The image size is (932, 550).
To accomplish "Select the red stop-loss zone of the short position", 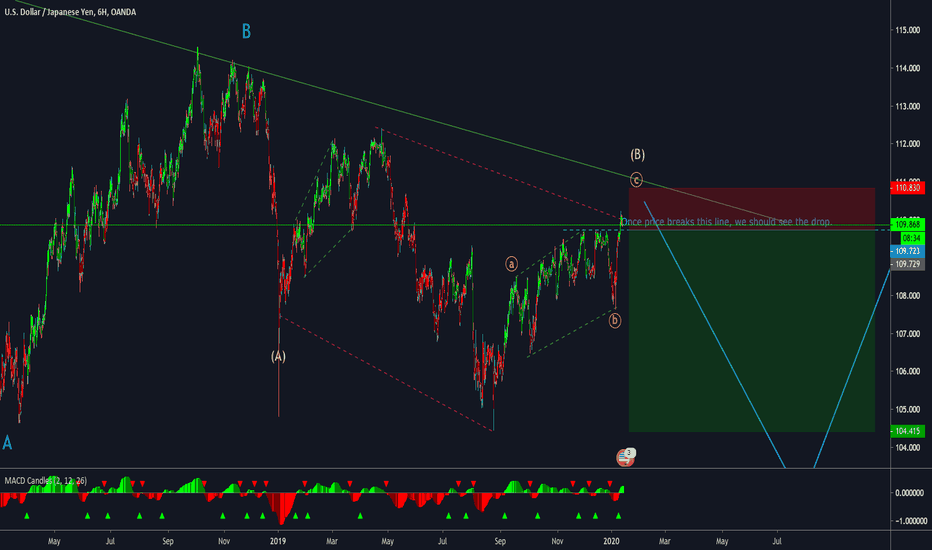I will [x=750, y=205].
